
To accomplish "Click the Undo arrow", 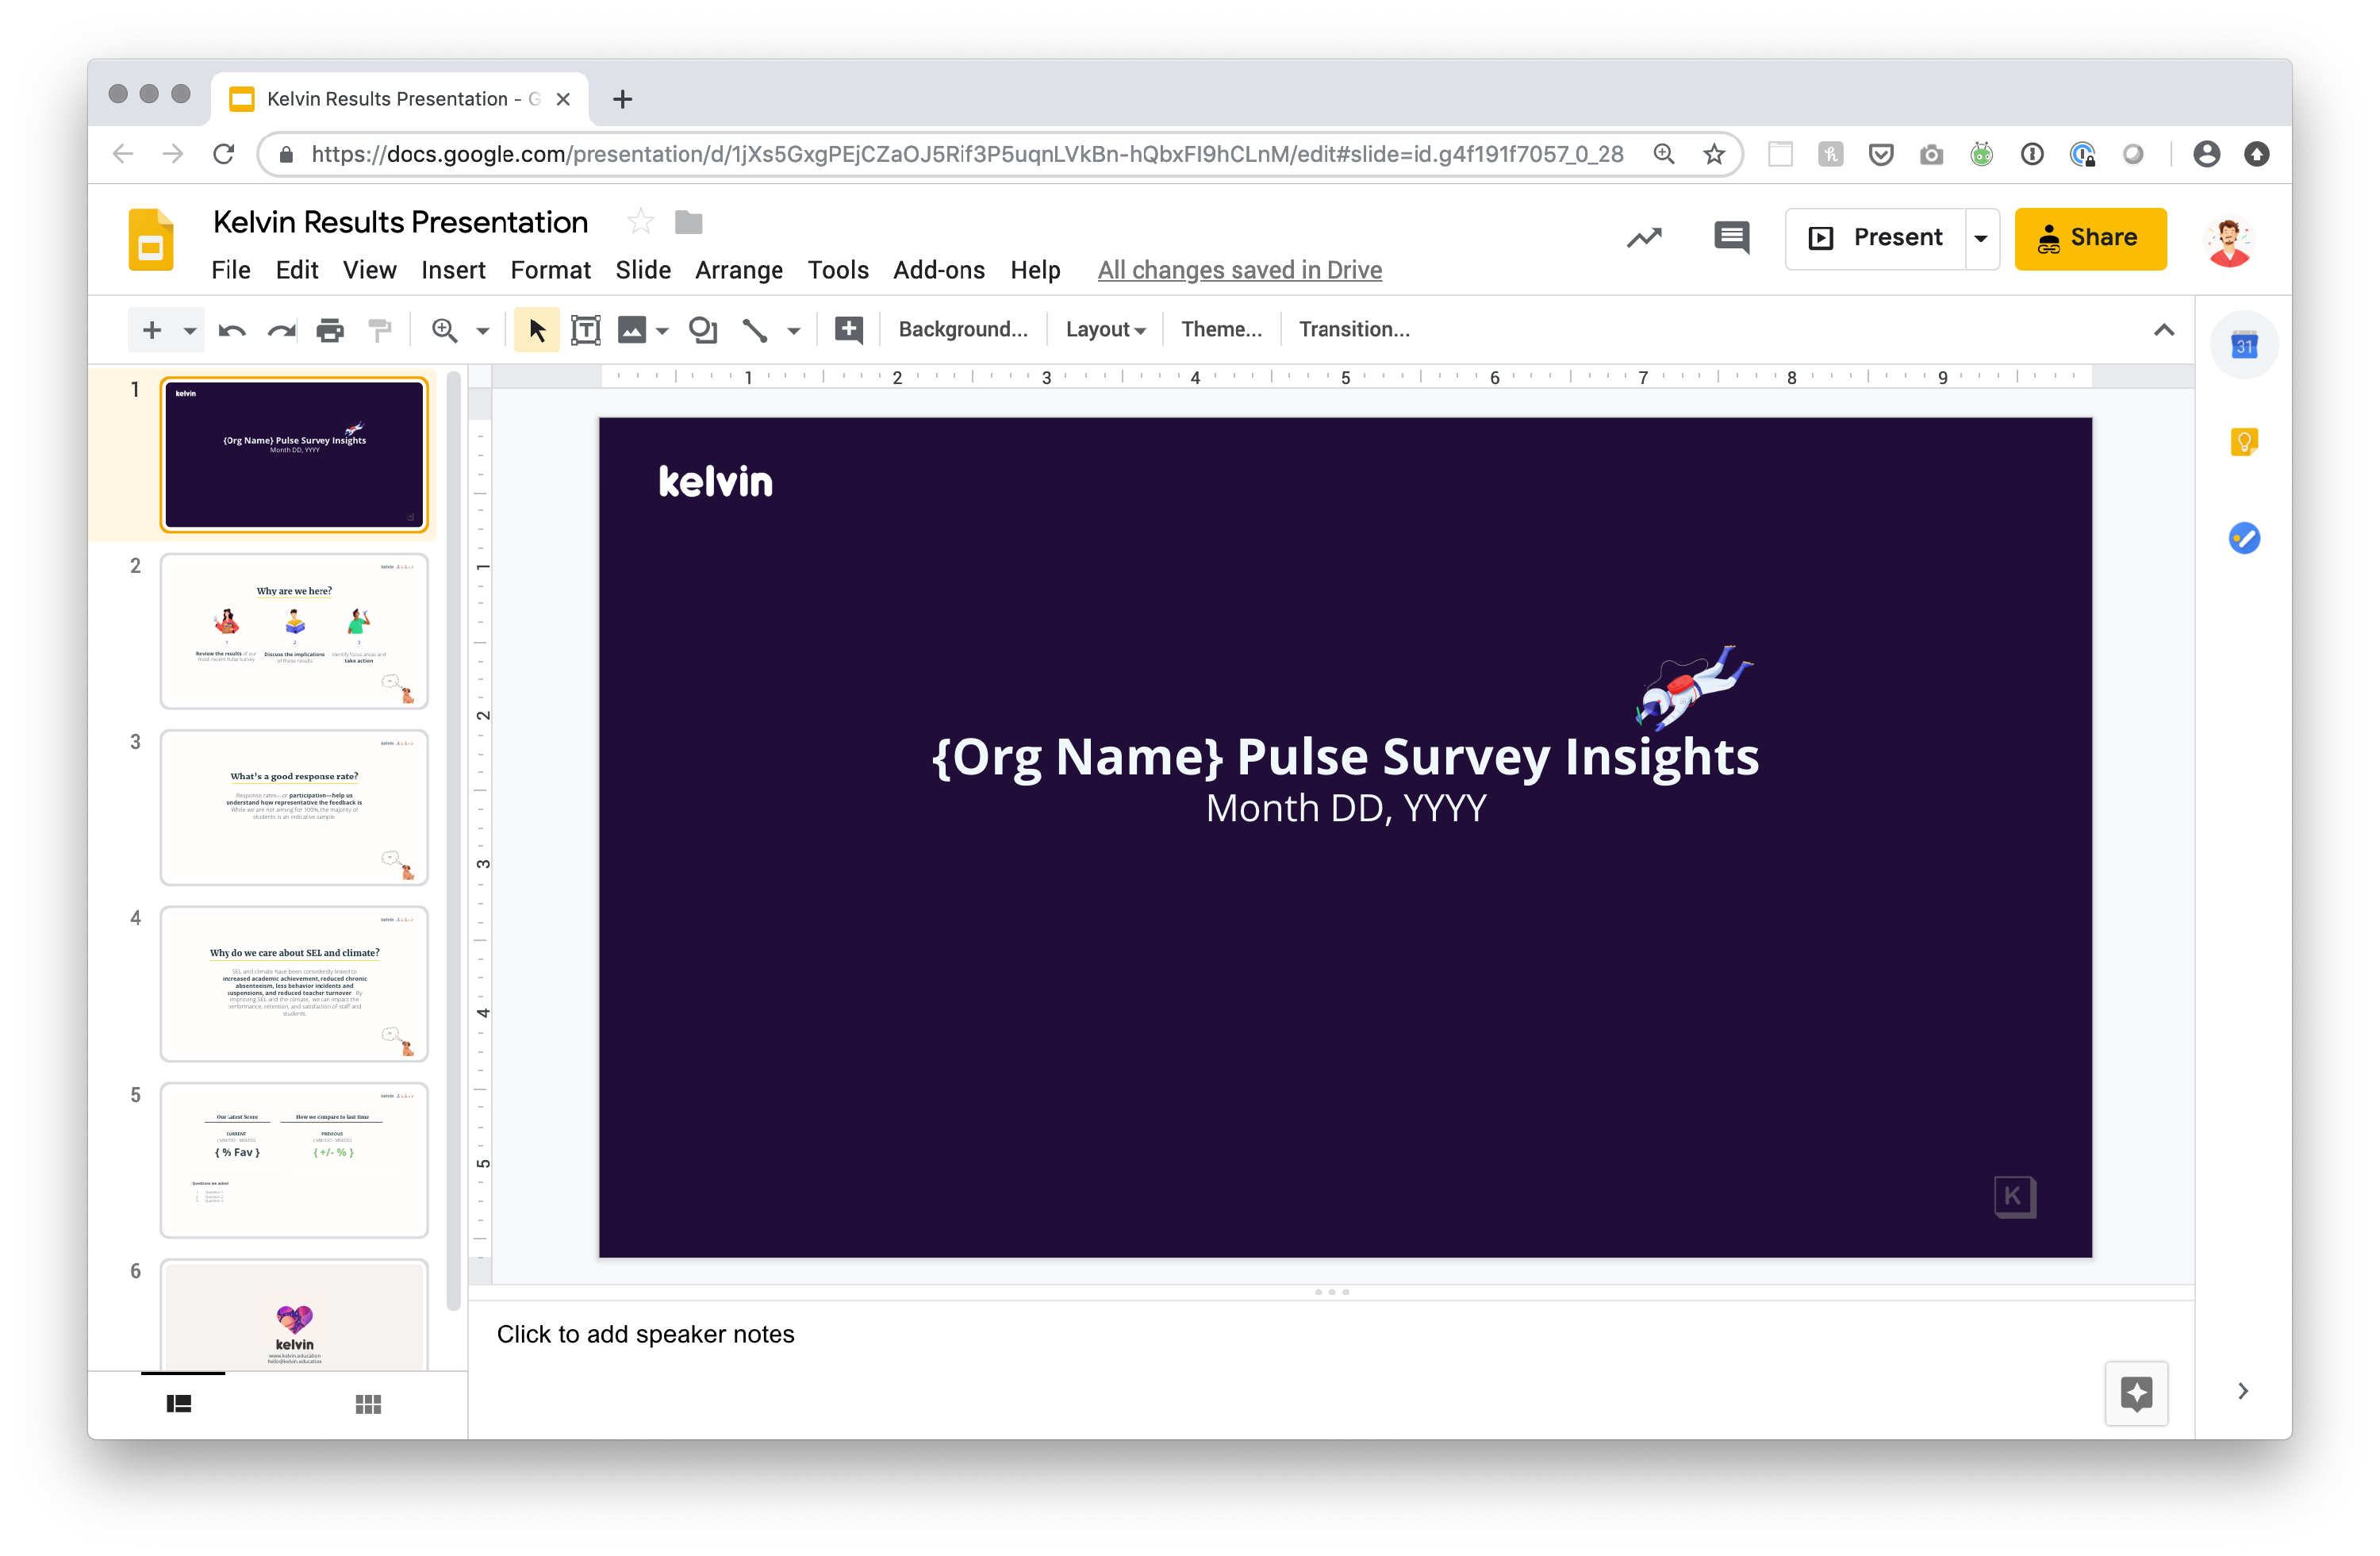I will coord(232,330).
